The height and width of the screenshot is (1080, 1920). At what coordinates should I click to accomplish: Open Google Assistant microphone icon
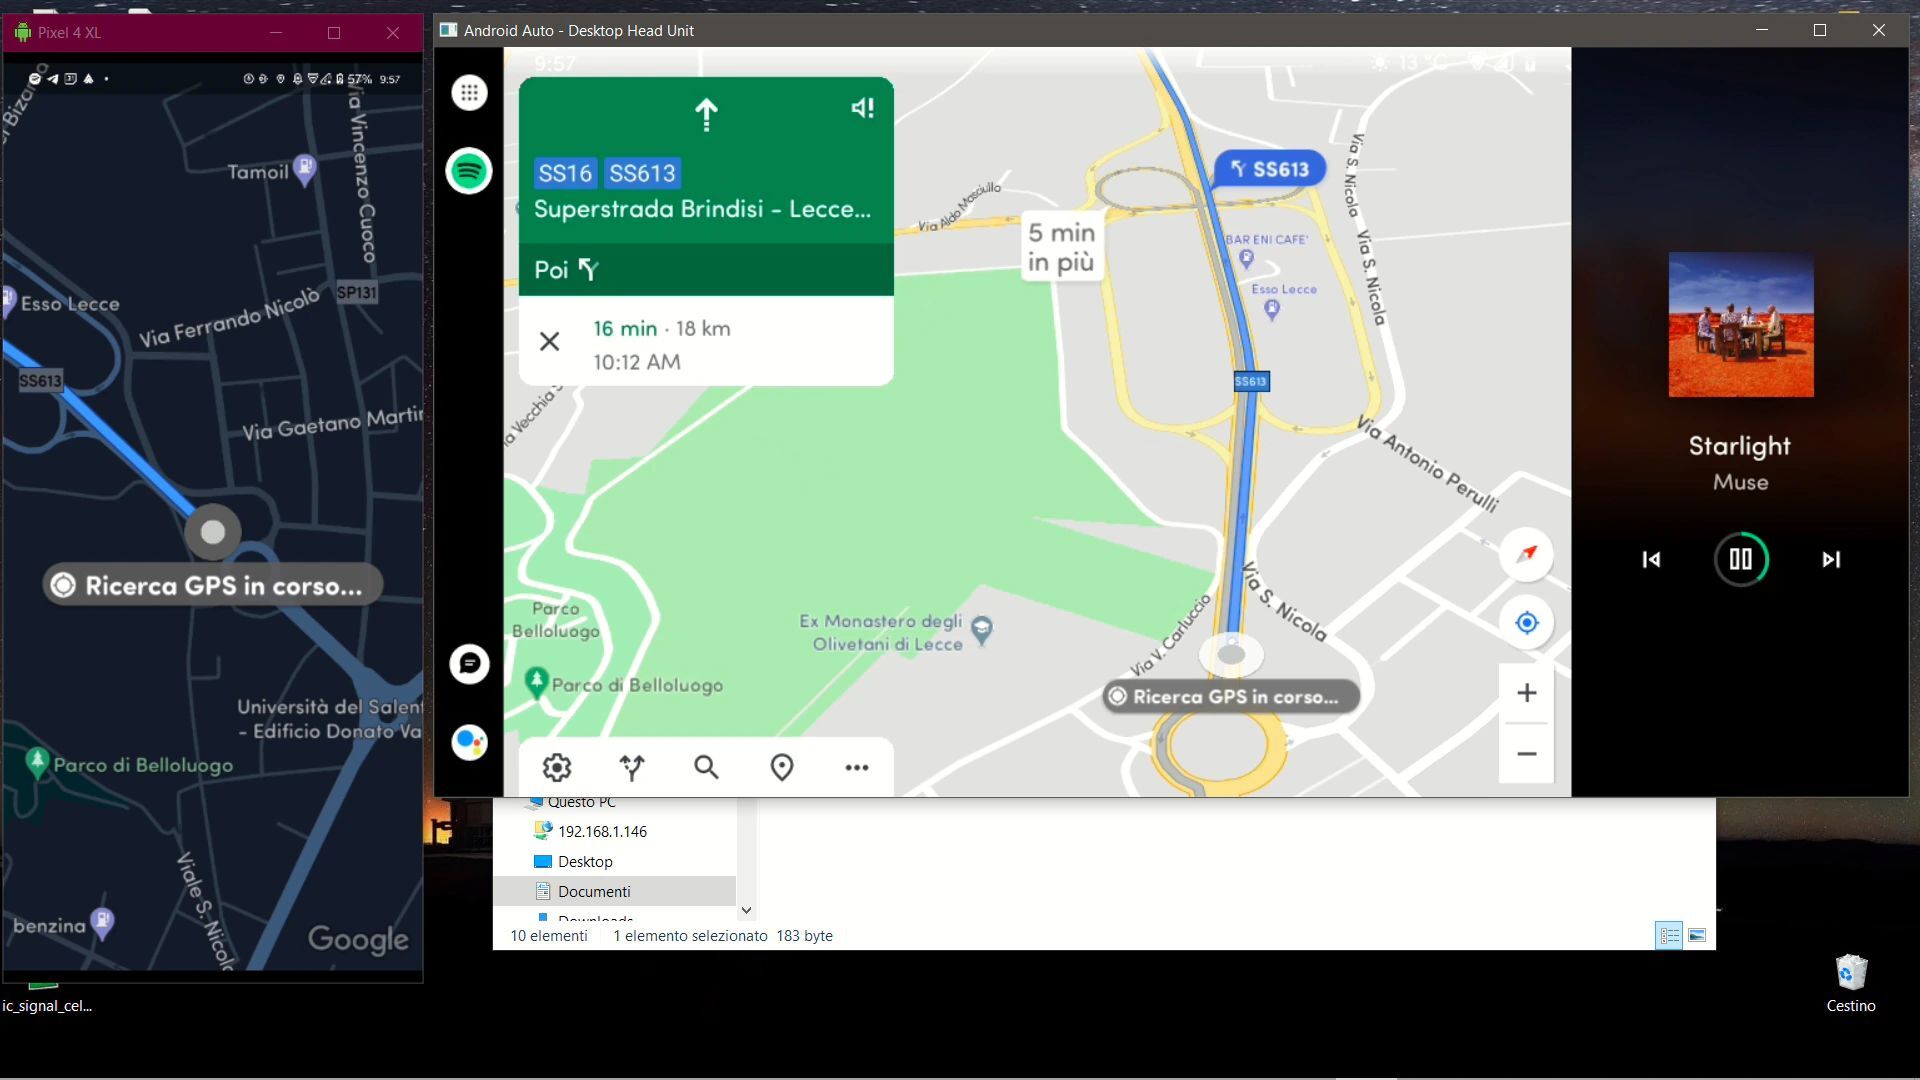coord(469,742)
